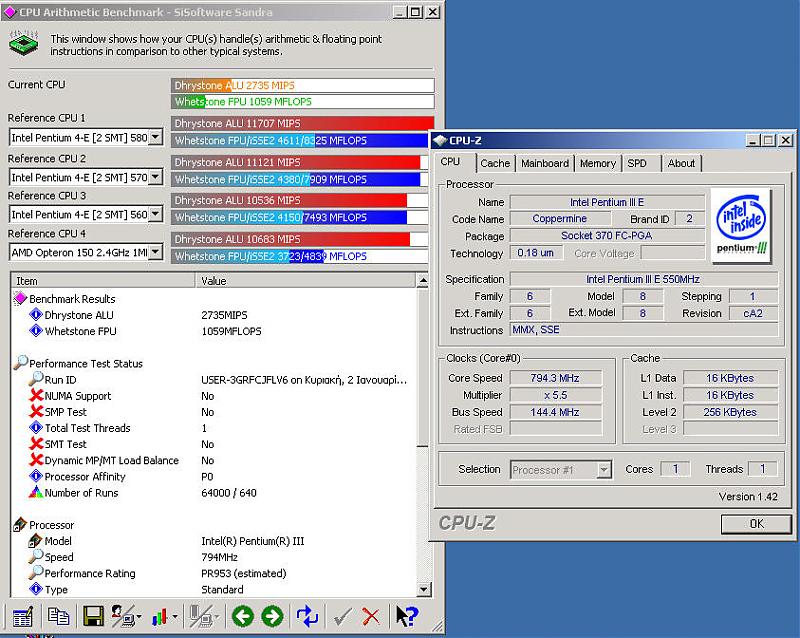Viewport: 800px width, 638px height.
Task: Click the 'Coppermine' code name value
Action: click(560, 218)
